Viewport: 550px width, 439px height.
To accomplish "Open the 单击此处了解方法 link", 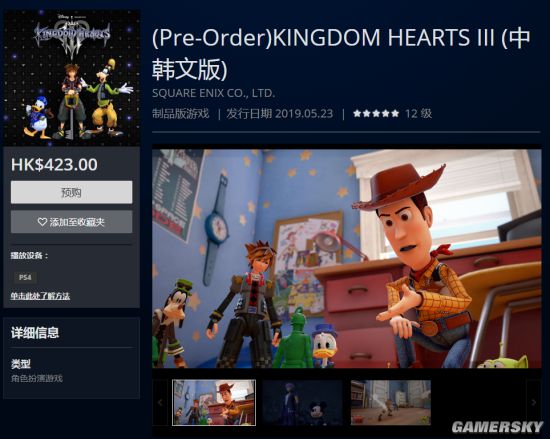I will [40, 296].
